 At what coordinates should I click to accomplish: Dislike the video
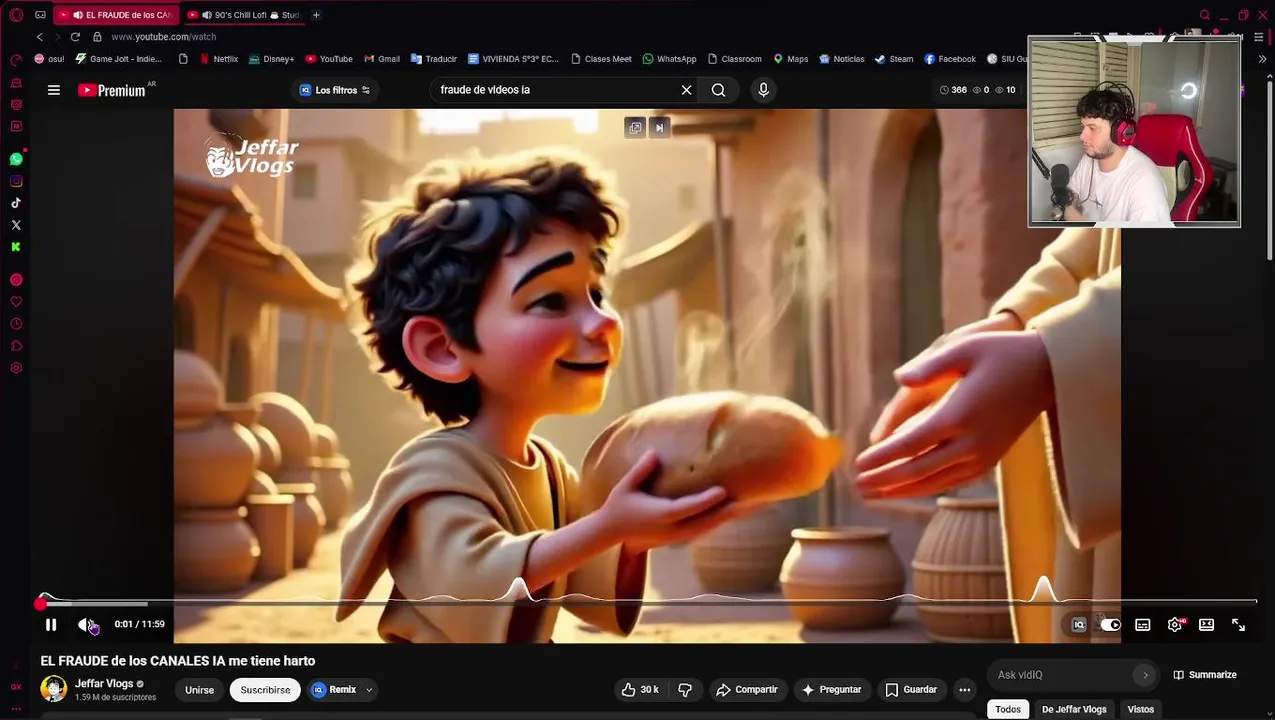pos(685,689)
